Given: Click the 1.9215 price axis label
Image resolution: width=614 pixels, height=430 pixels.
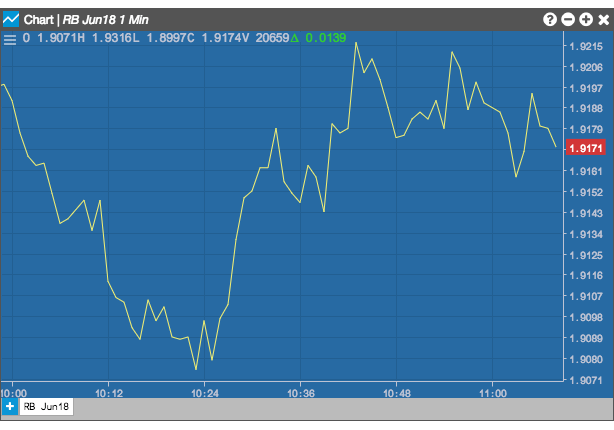Looking at the screenshot, I should (586, 47).
